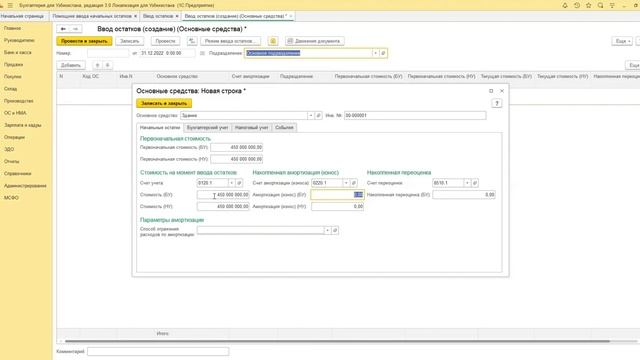Screen dimensions: 640x360
Task: Click Инв. № input field
Action: (415, 116)
